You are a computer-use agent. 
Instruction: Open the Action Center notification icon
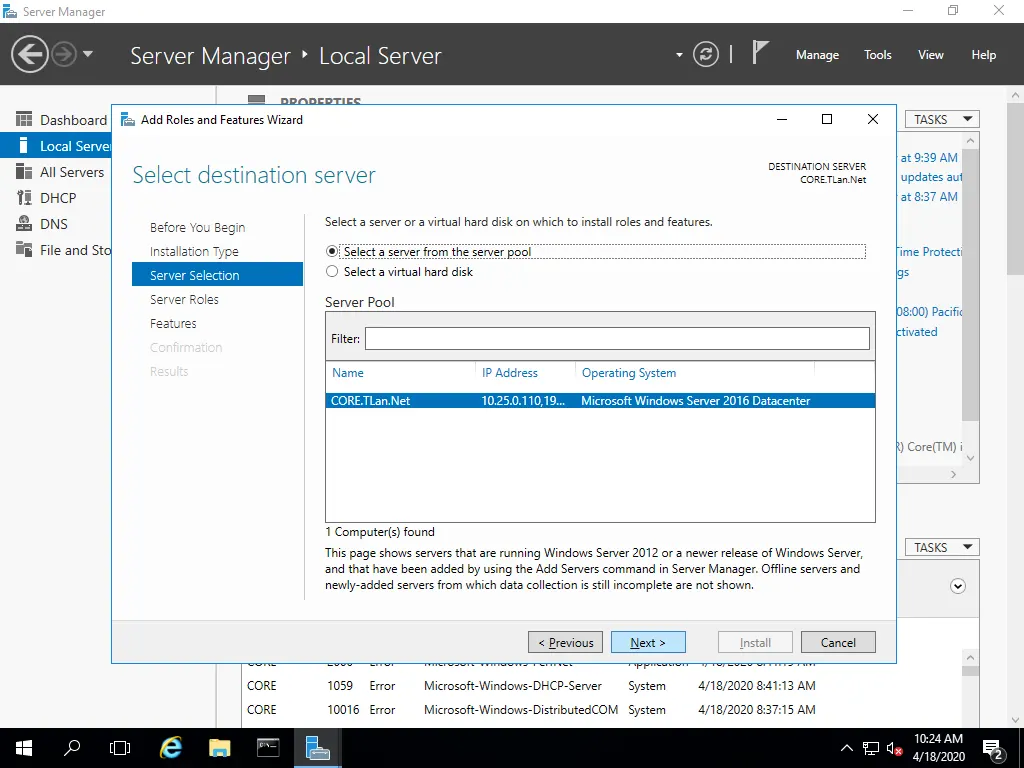coord(992,748)
